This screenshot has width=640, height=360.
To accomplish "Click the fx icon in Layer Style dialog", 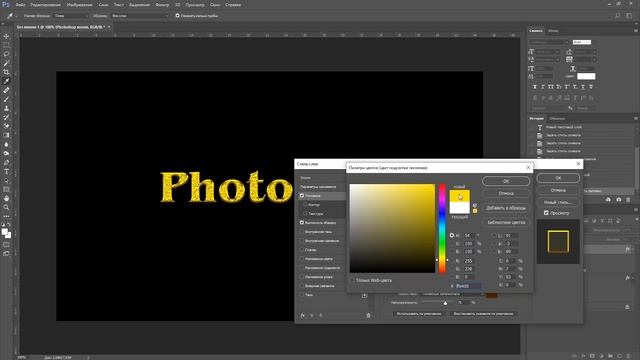I will (302, 315).
